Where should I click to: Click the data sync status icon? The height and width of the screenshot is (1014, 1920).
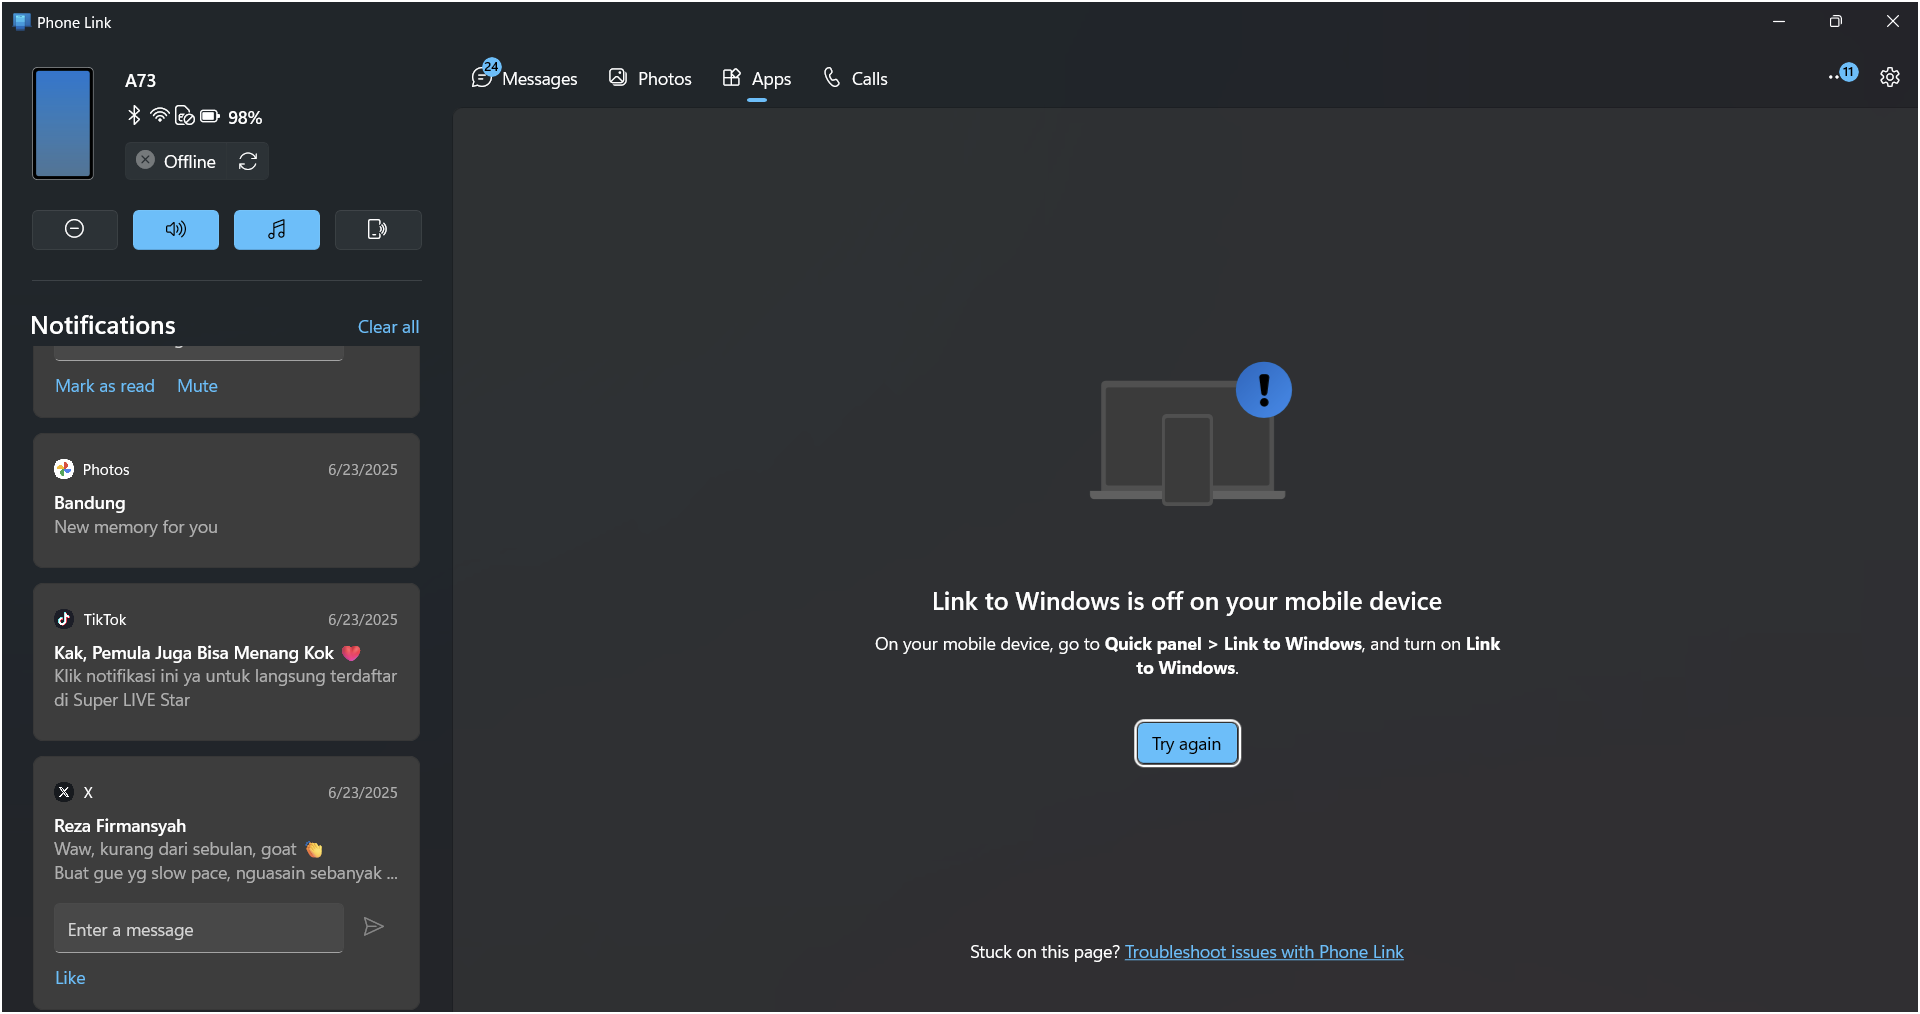point(185,116)
